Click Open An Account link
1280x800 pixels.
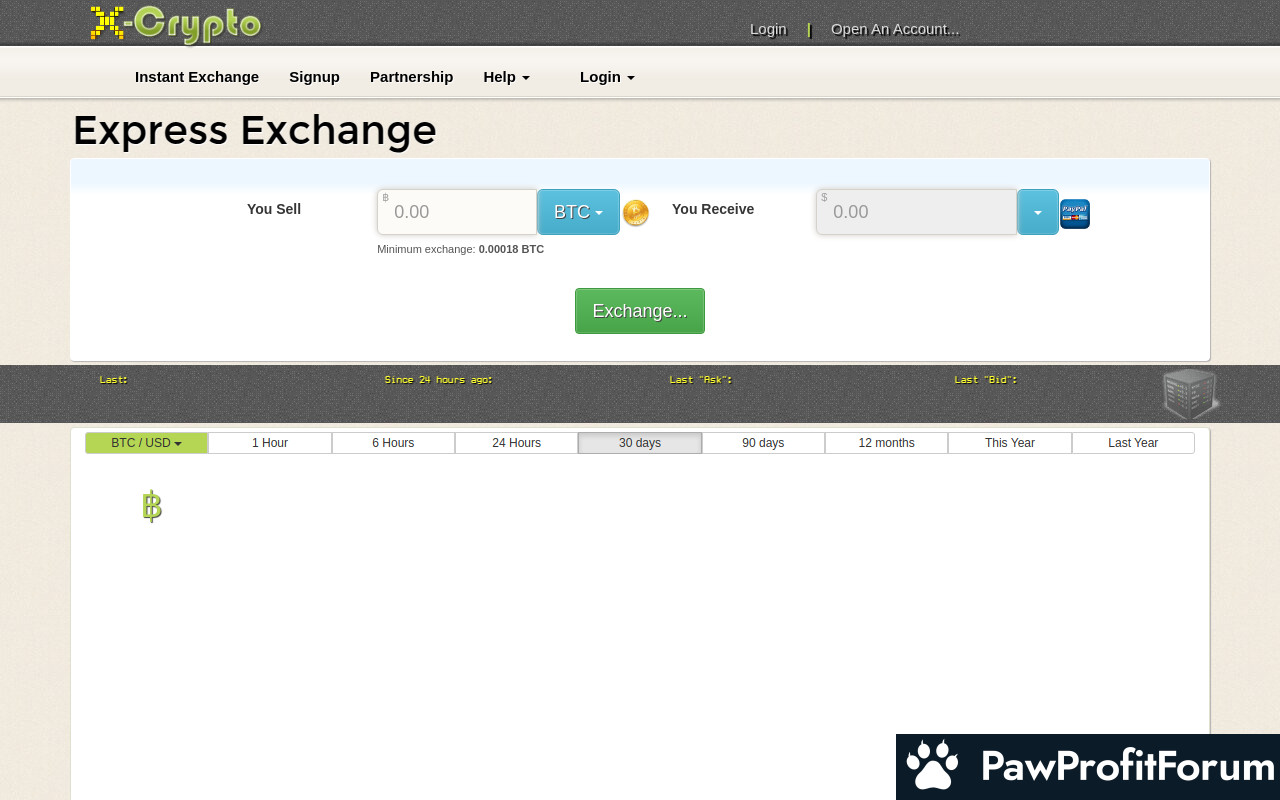click(895, 29)
